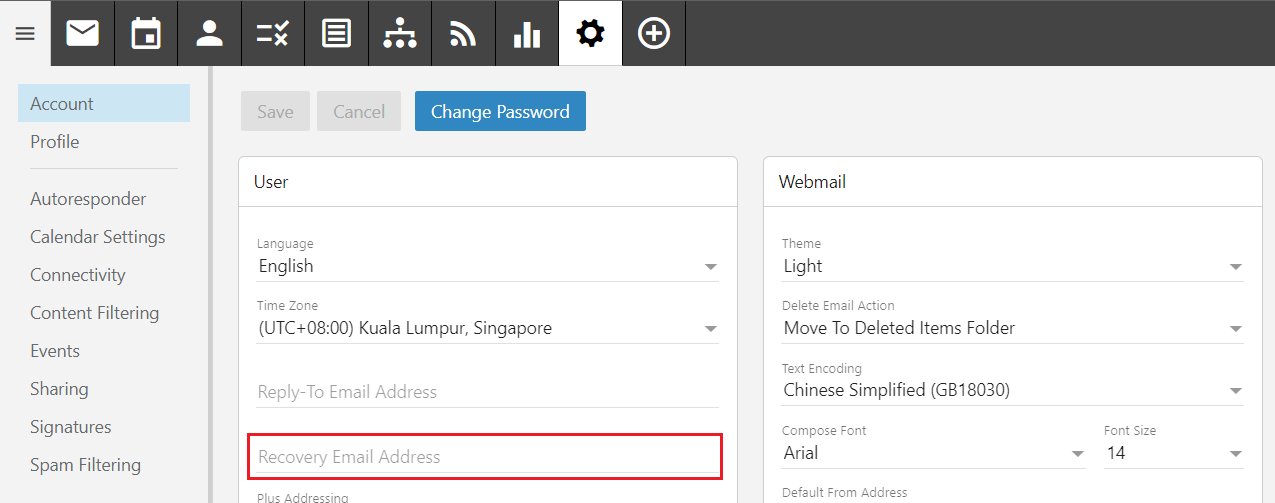The image size is (1275, 503).
Task: Open the Reports bar chart icon
Action: (x=527, y=34)
